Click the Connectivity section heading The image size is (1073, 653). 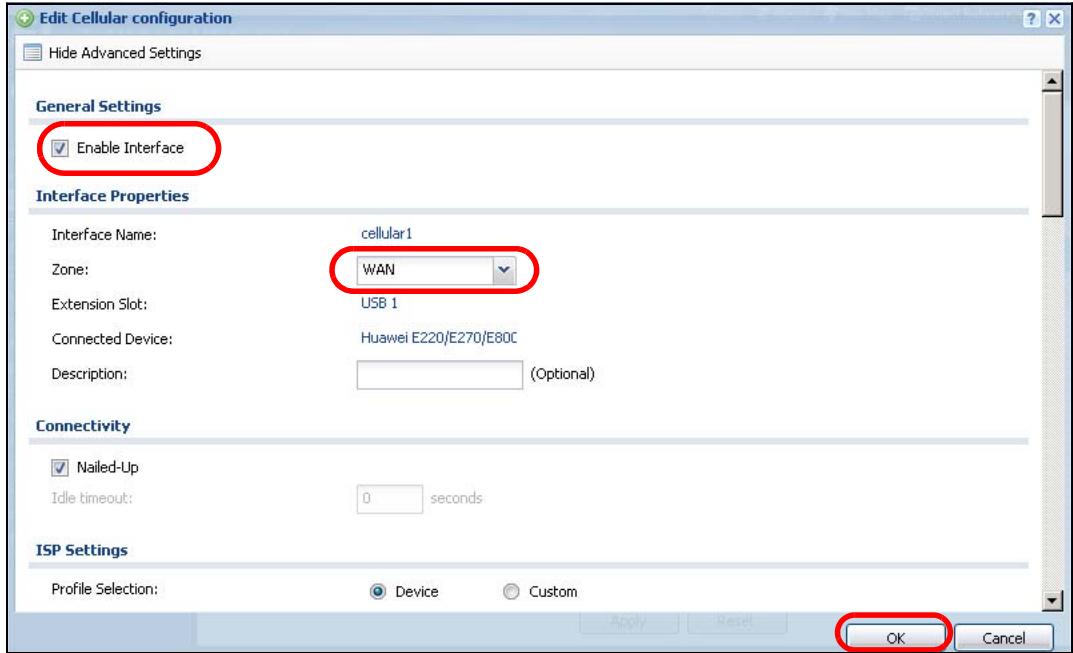point(83,426)
